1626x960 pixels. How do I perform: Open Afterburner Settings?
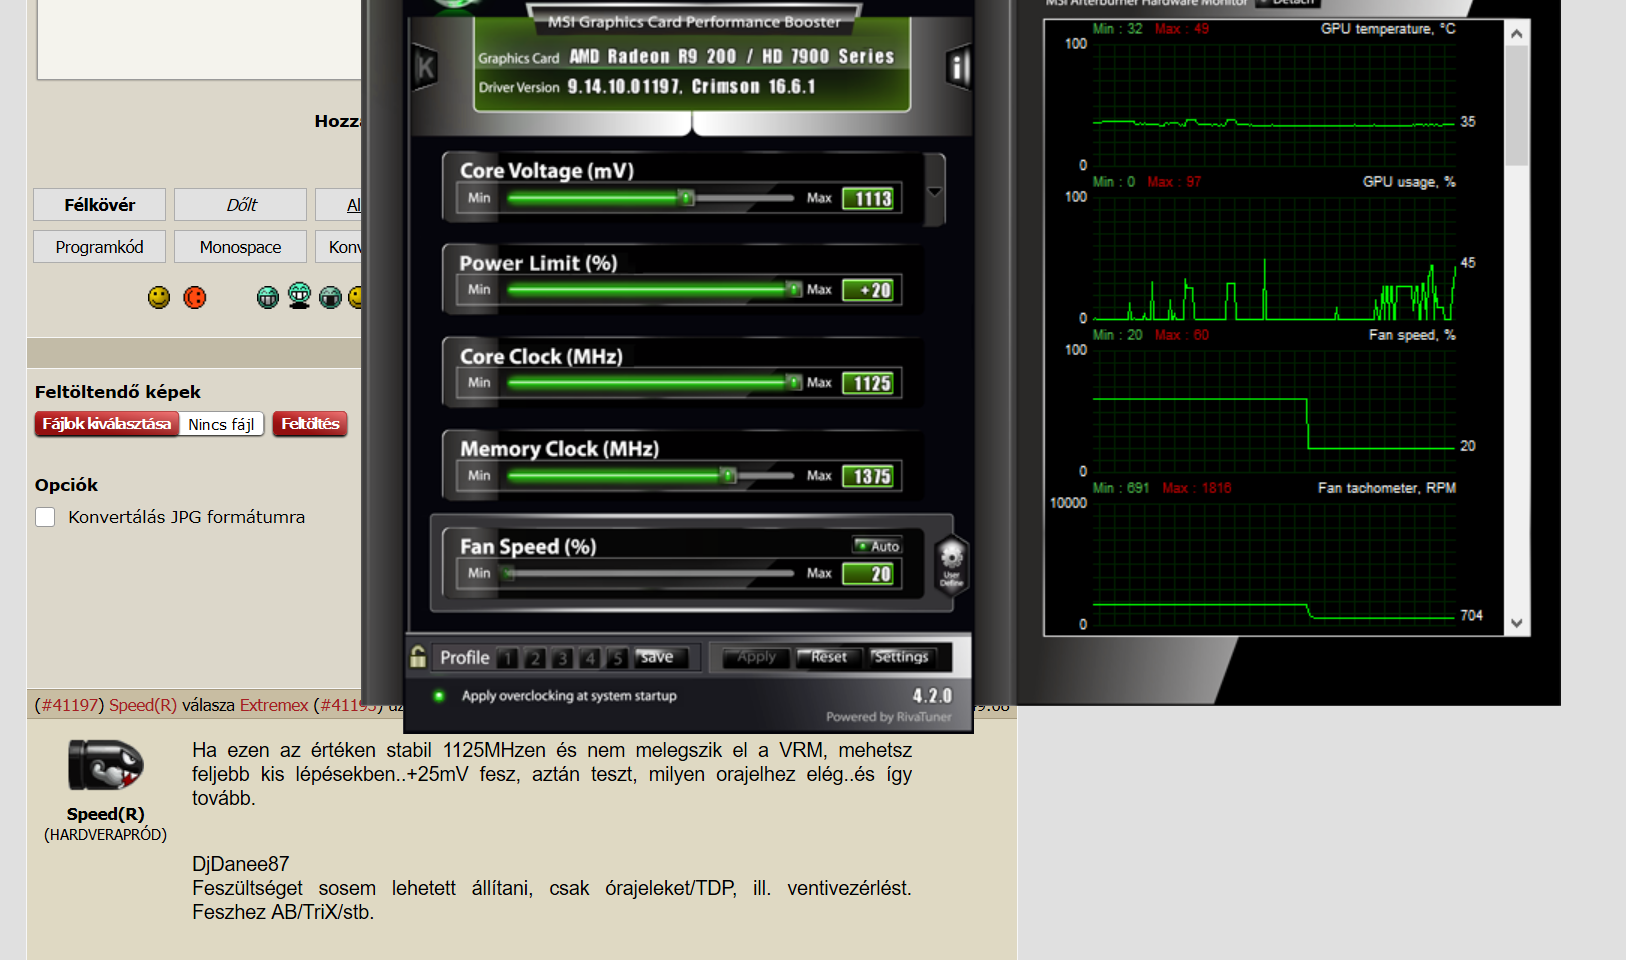coord(903,657)
